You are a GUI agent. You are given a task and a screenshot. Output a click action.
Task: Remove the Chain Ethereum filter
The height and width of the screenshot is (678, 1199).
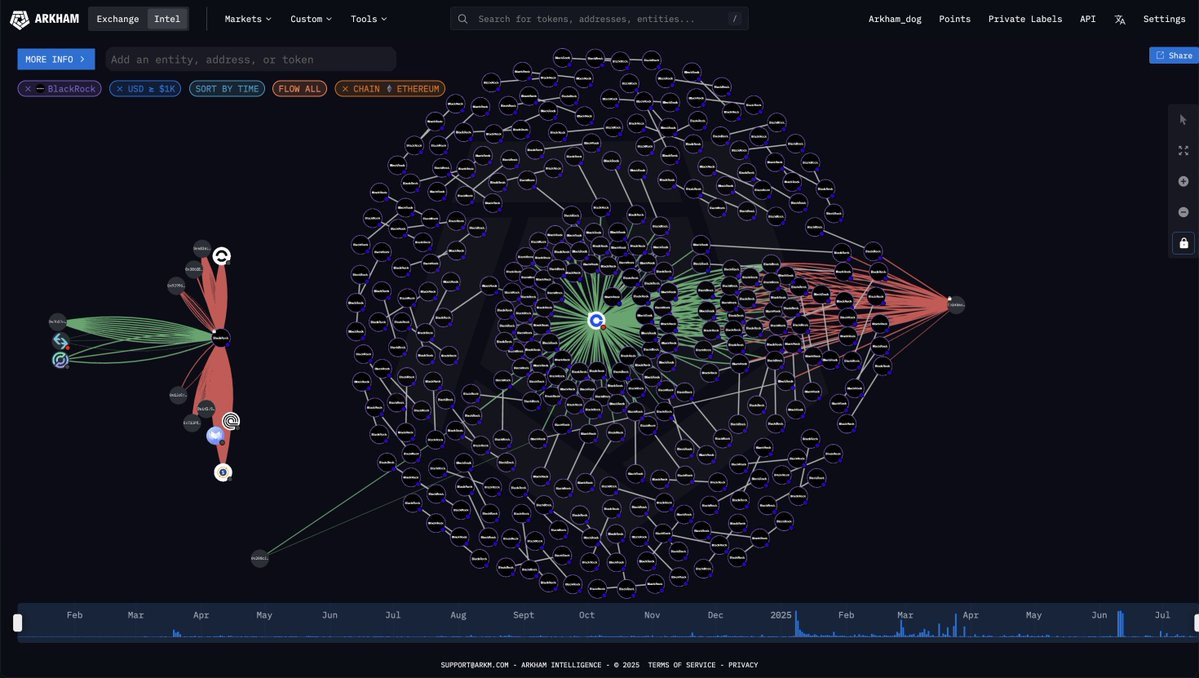(345, 89)
